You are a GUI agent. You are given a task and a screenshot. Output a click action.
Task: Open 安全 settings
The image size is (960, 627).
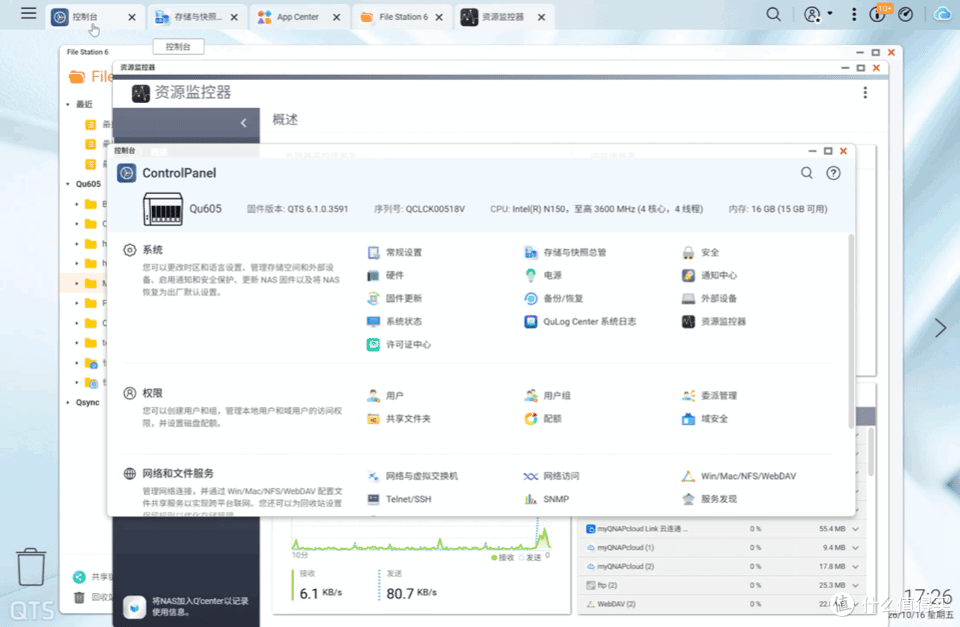[x=701, y=252]
